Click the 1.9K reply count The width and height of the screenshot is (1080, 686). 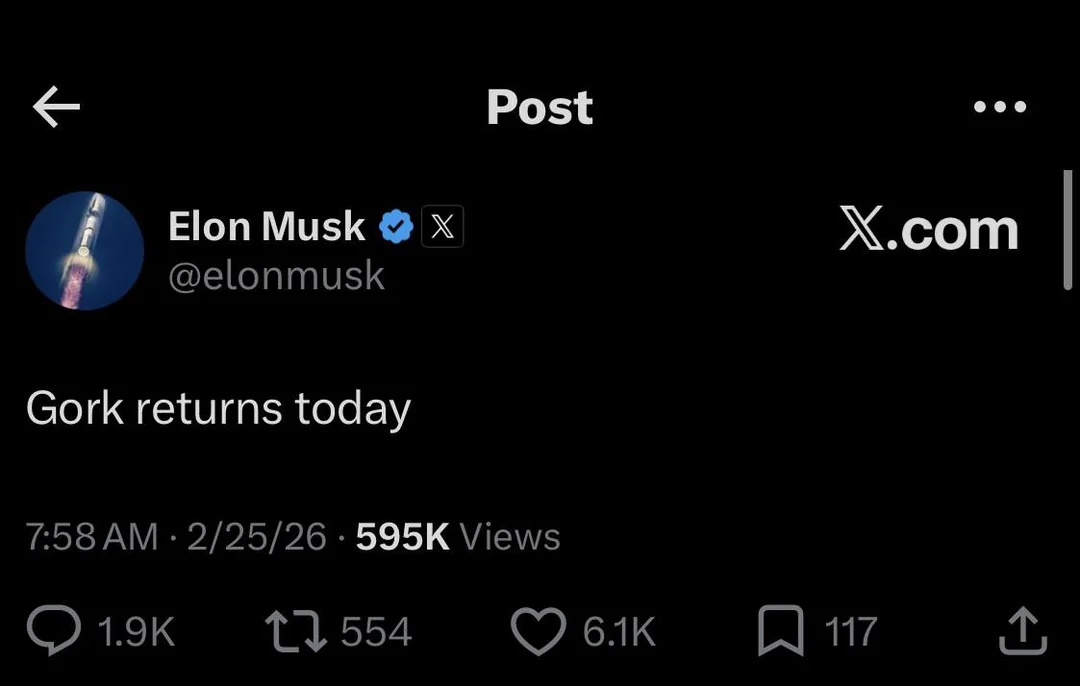(x=137, y=632)
